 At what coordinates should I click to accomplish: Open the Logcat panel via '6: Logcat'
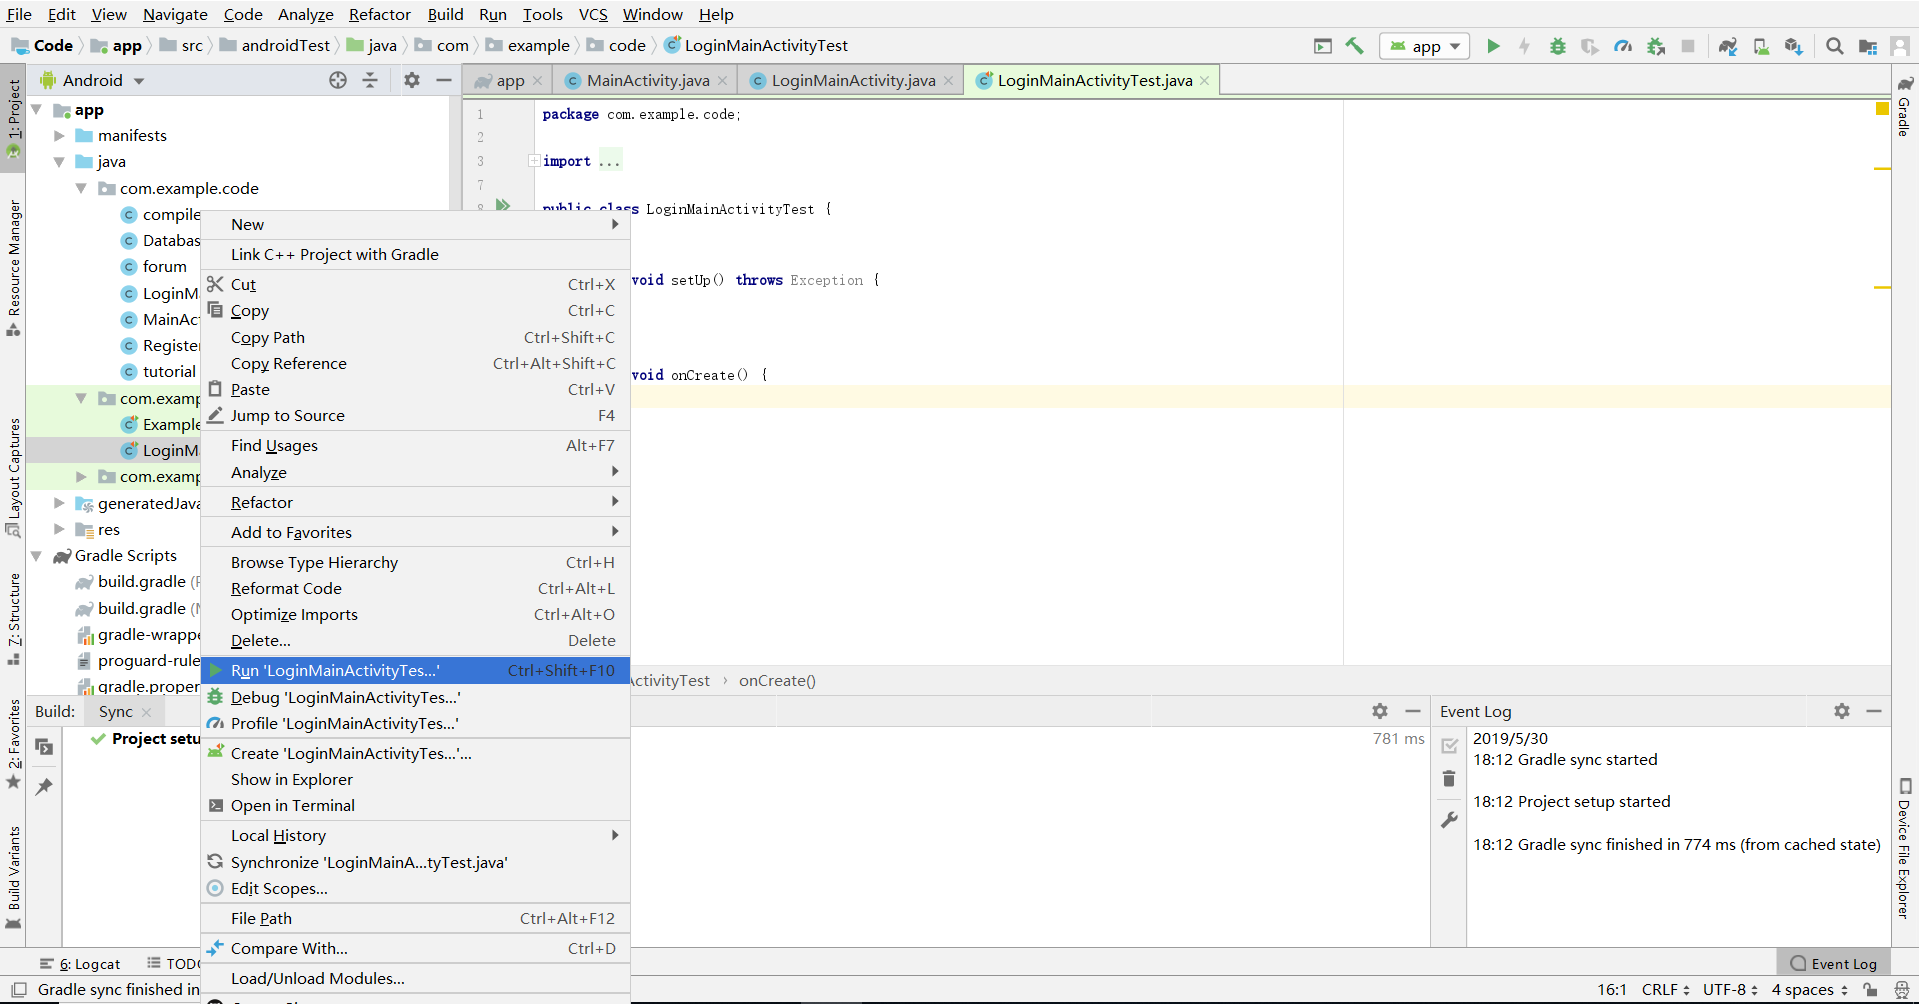89,963
